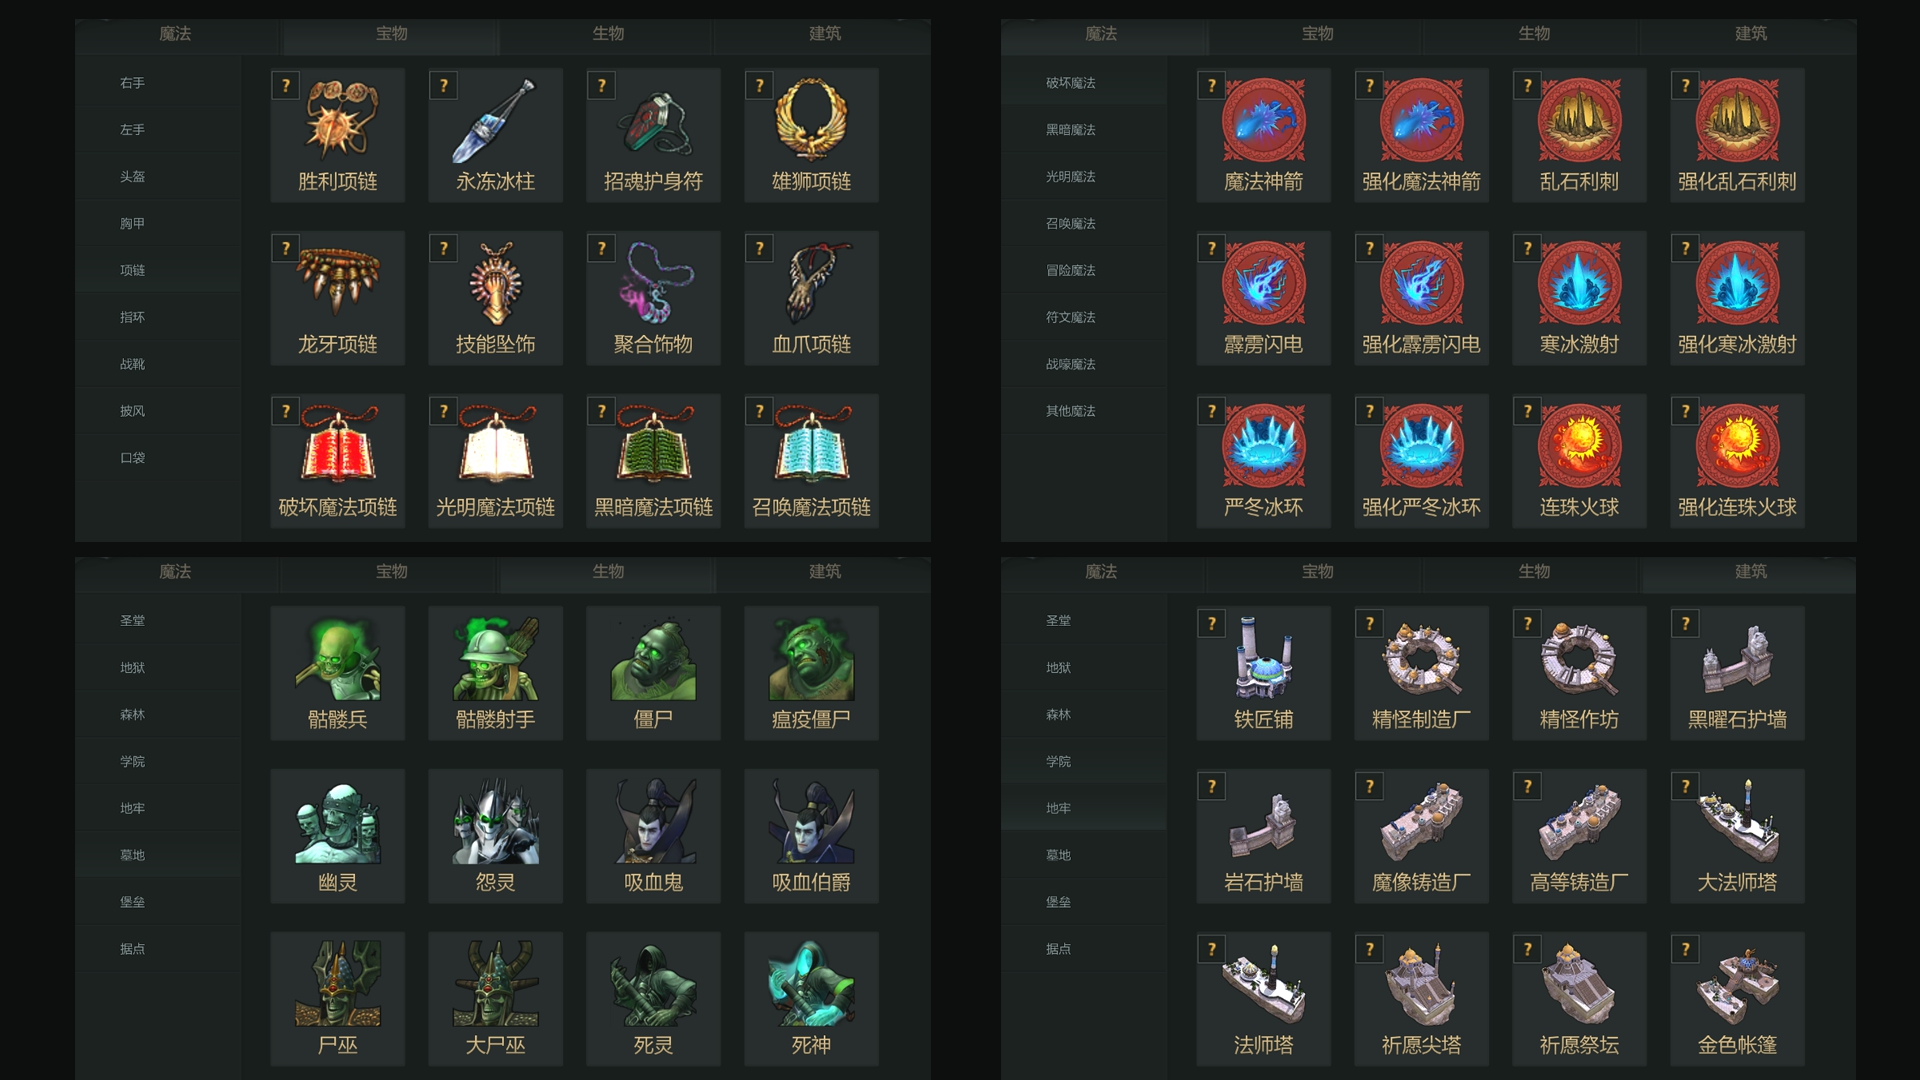
Task: Select the 大法师塔 building icon
Action: coord(1738,822)
